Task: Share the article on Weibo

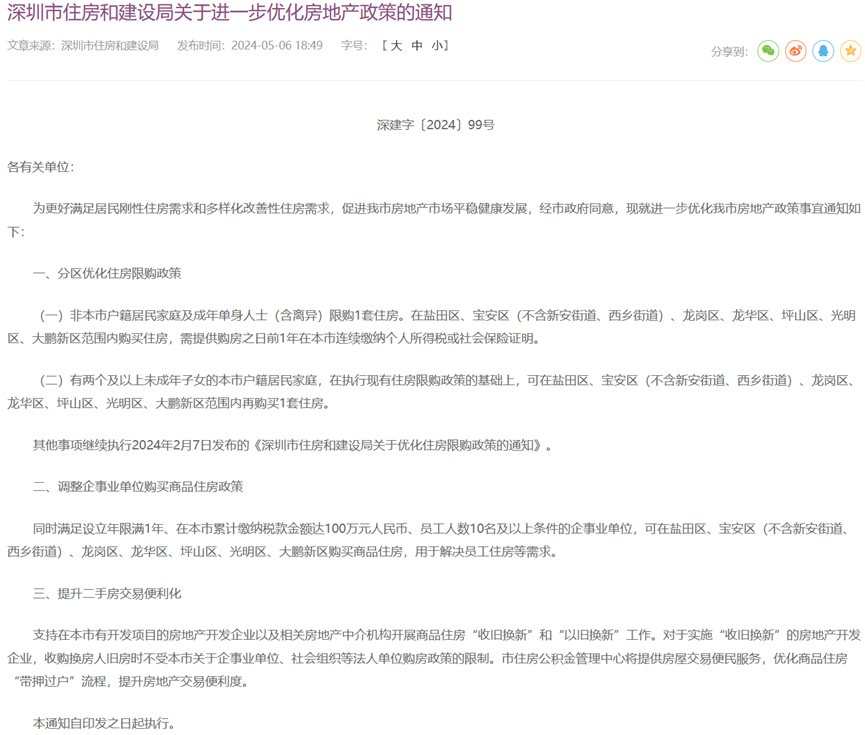Action: 795,51
